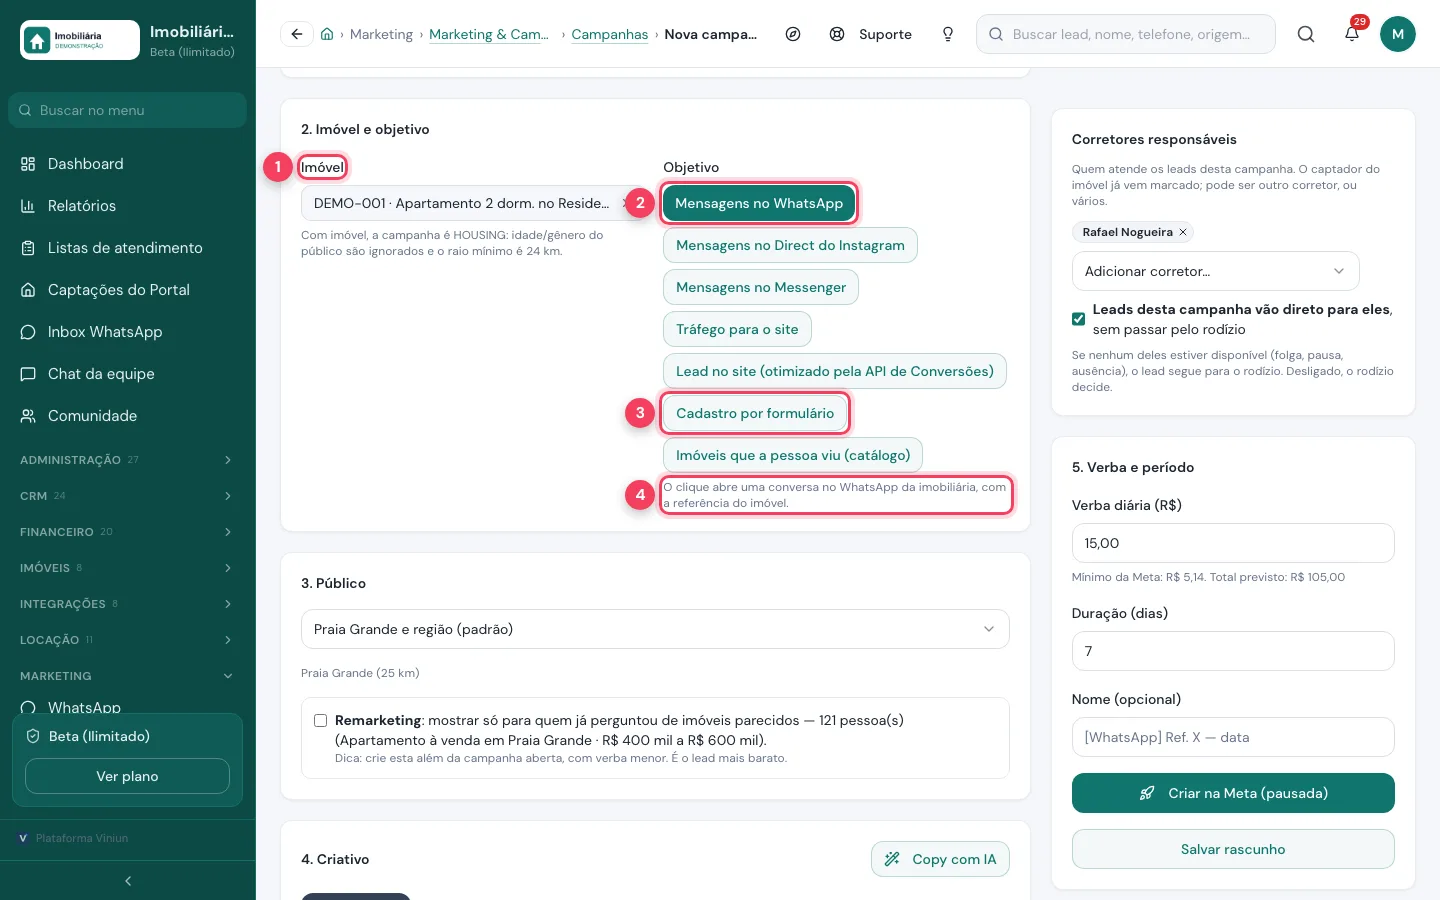Viewport: 1440px width, 900px height.
Task: Open Inbox WhatsApp
Action: point(128,332)
